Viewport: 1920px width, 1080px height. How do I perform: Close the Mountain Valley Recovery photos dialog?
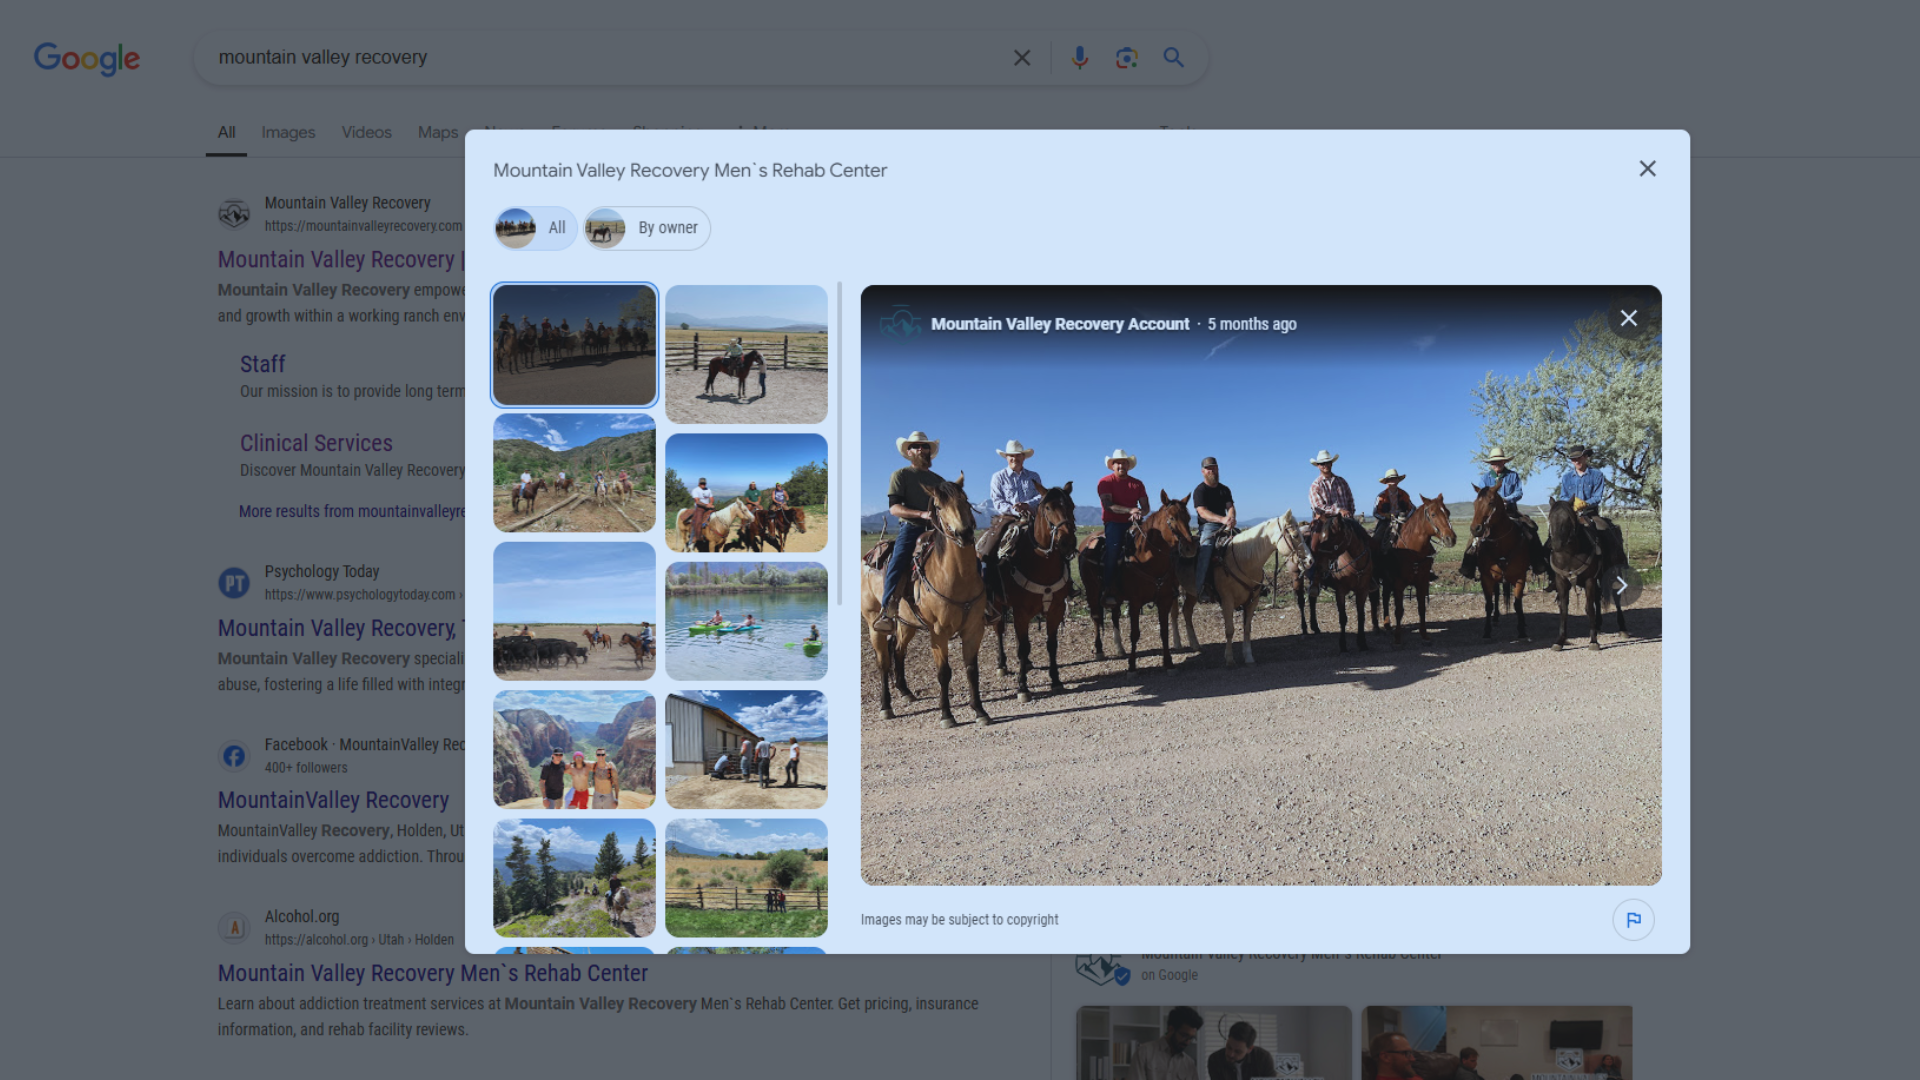pos(1647,169)
